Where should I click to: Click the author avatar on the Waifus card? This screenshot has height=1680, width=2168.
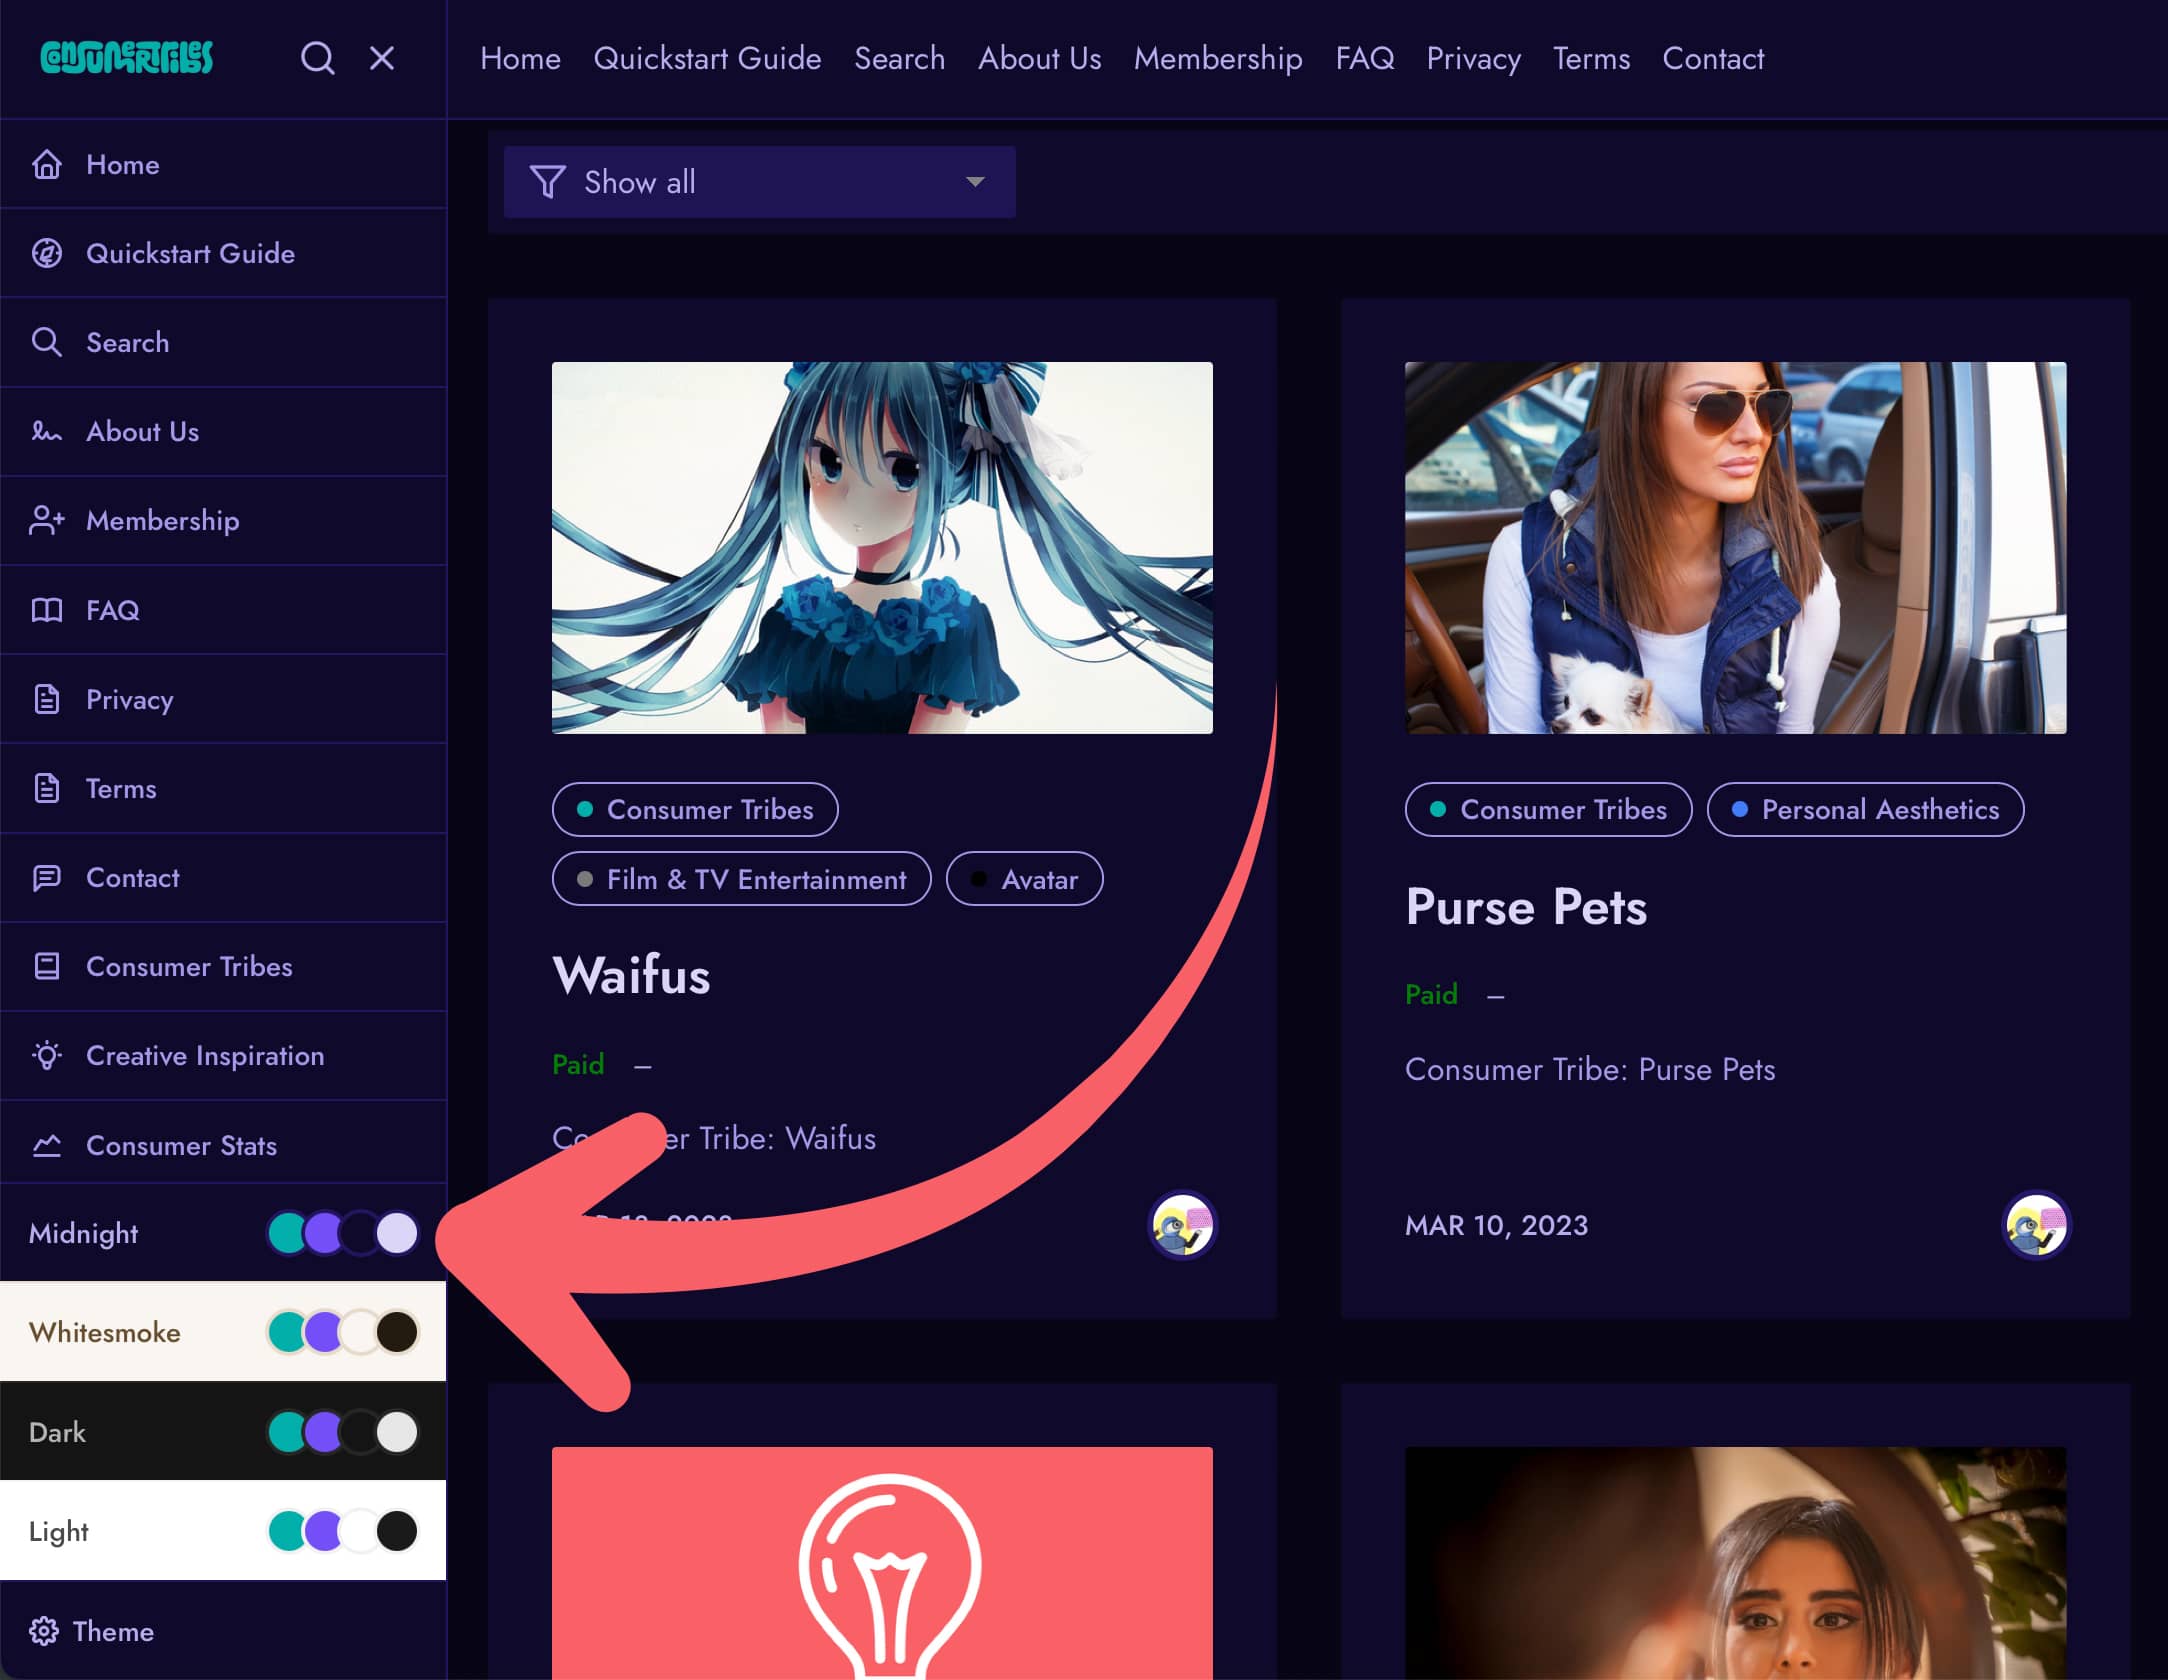1183,1225
